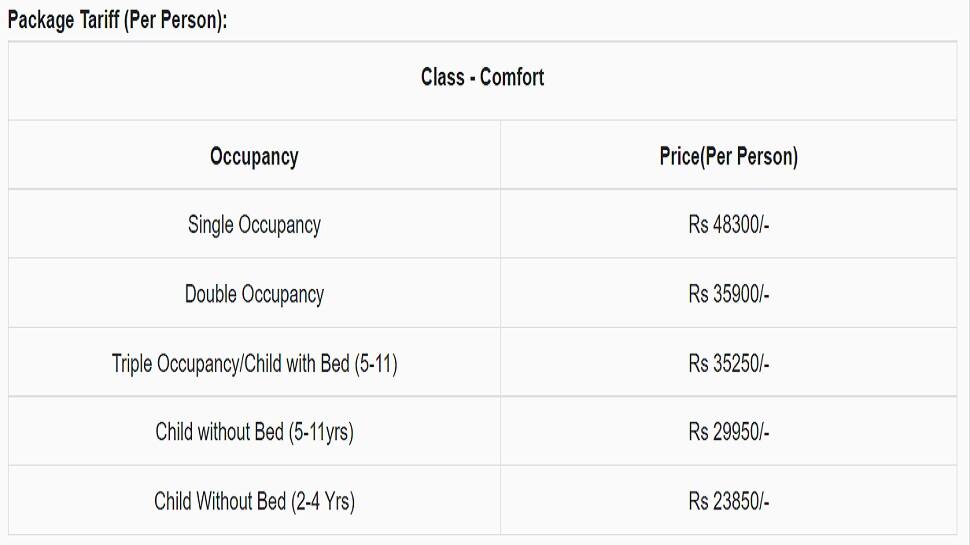
Task: Click the word Tariff in the heading
Action: (x=99, y=20)
